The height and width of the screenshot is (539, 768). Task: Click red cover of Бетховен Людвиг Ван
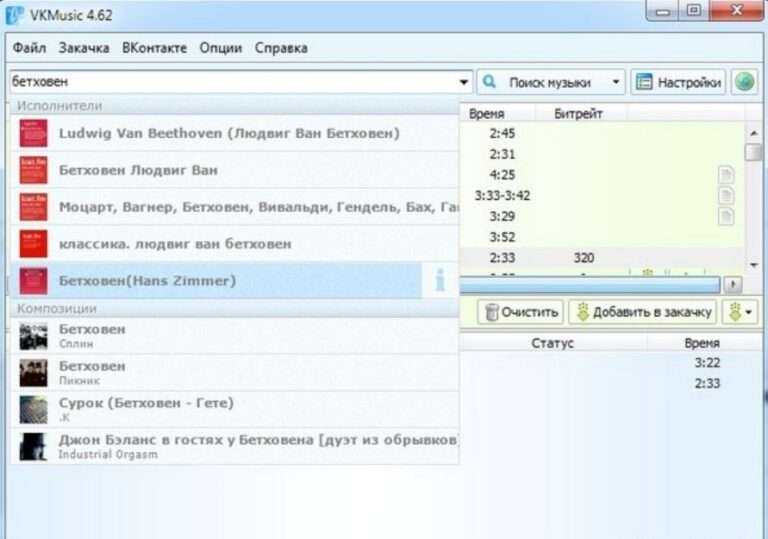[x=33, y=170]
